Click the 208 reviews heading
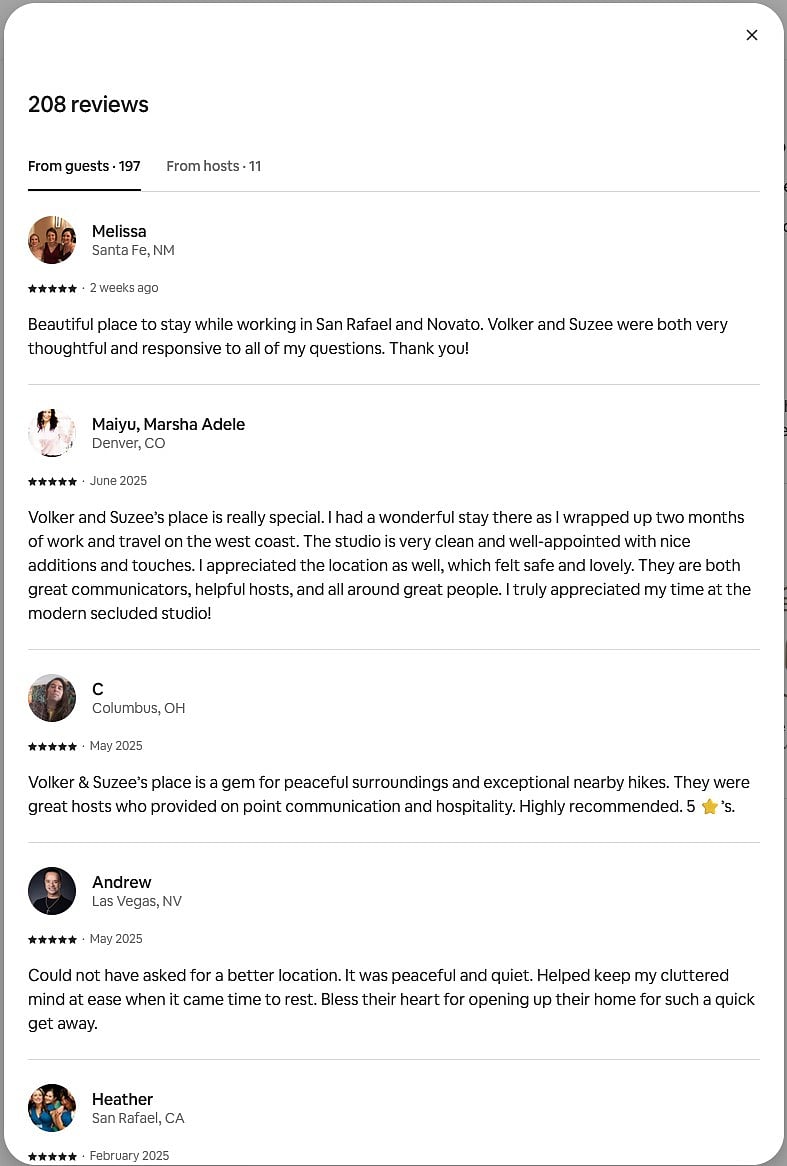Viewport: 787px width, 1166px height. click(89, 105)
